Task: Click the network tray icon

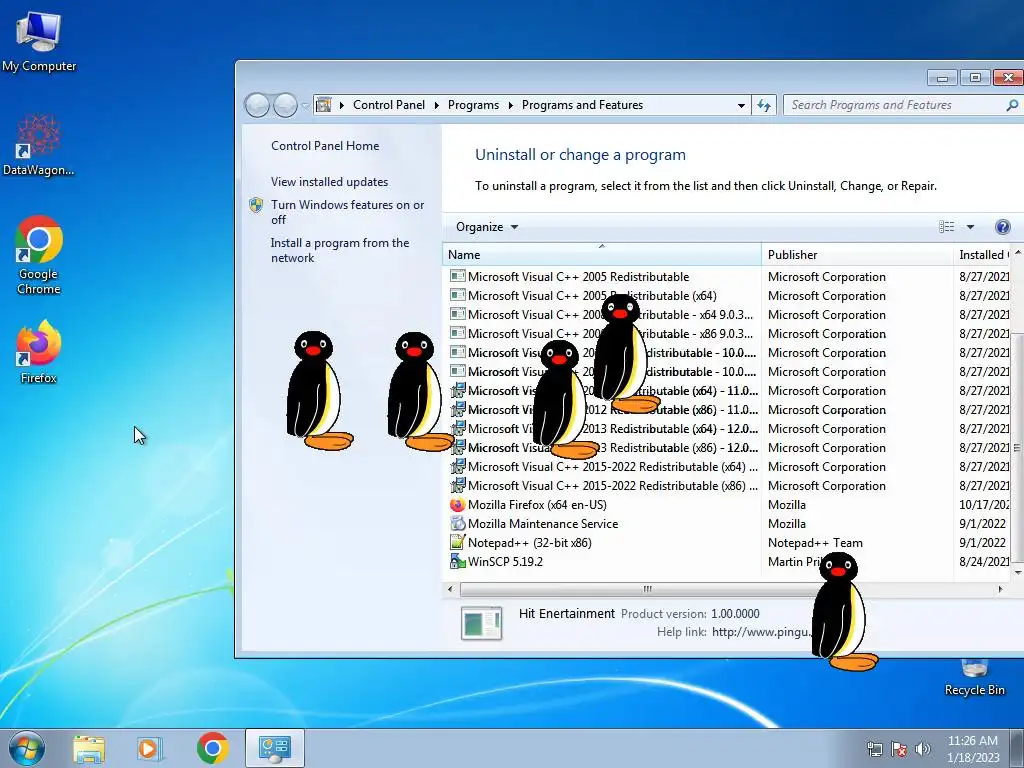Action: pyautogui.click(x=874, y=749)
